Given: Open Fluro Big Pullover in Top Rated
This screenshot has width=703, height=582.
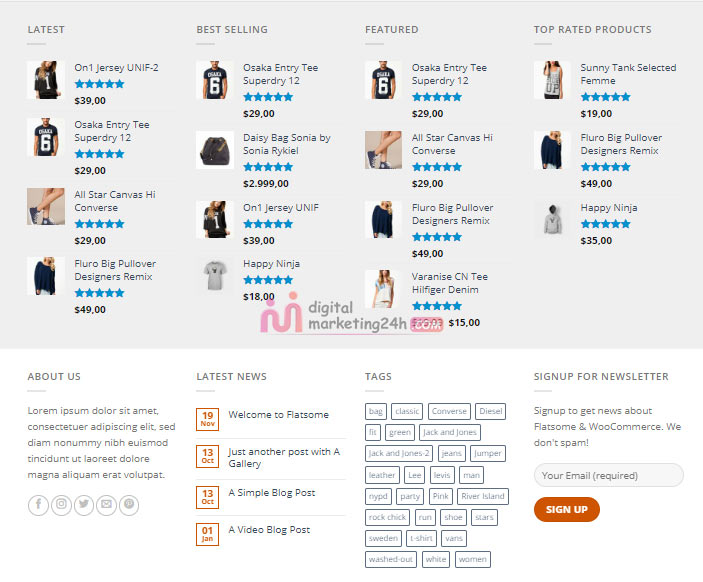Looking at the screenshot, I should pos(621,144).
